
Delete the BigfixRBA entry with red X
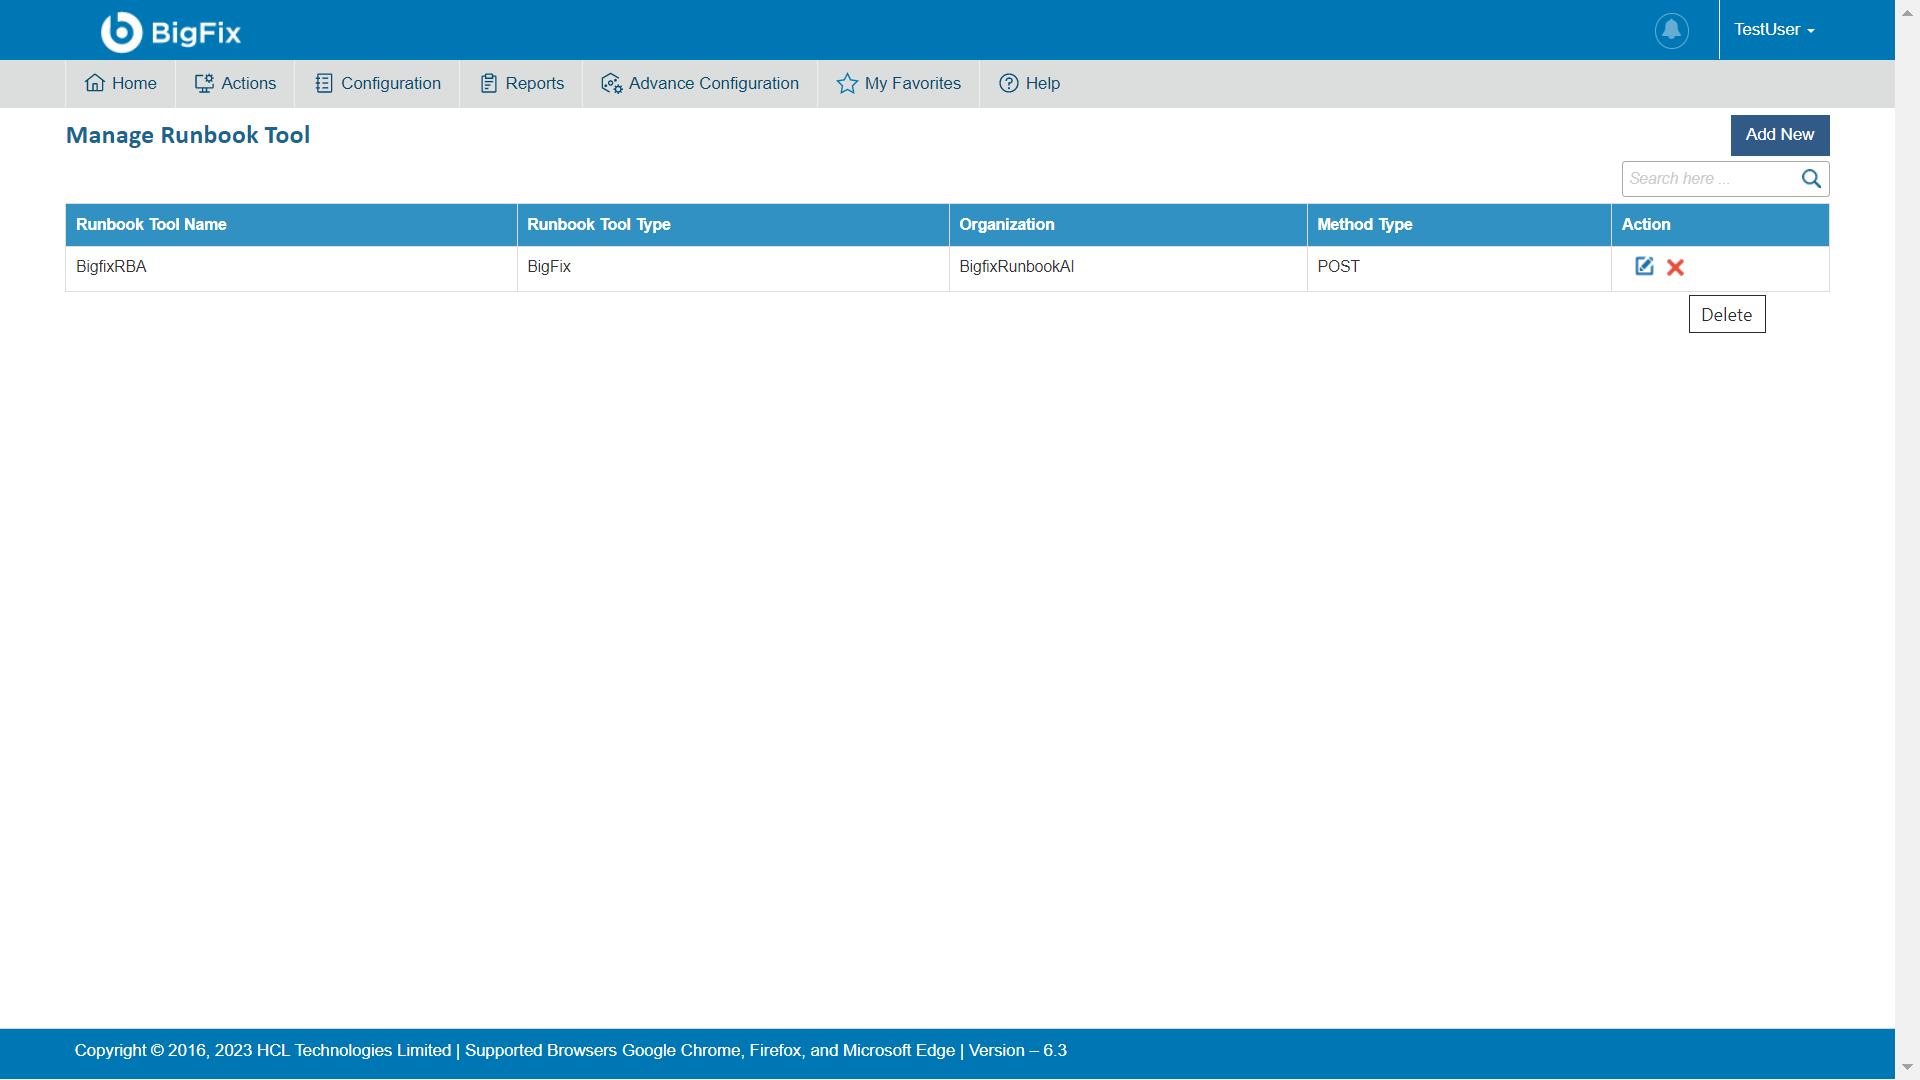pos(1675,267)
